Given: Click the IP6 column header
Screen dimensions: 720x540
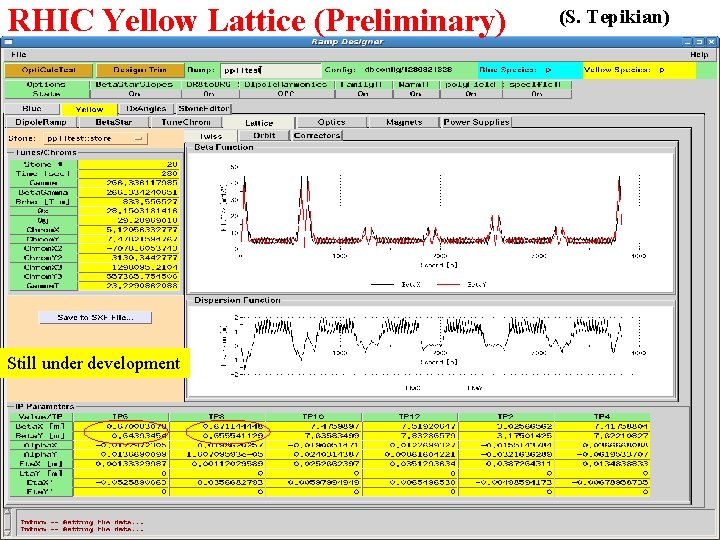Looking at the screenshot, I should (121, 417).
